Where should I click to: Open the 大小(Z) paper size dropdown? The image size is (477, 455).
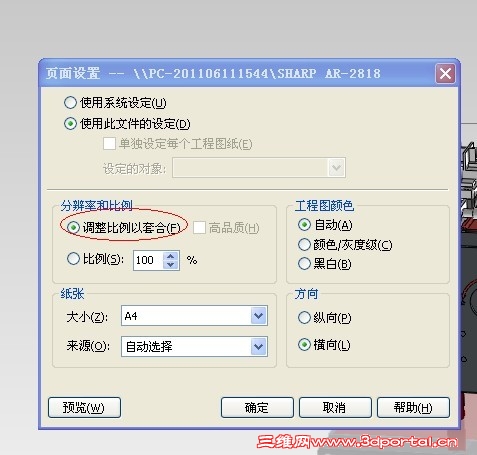(259, 315)
